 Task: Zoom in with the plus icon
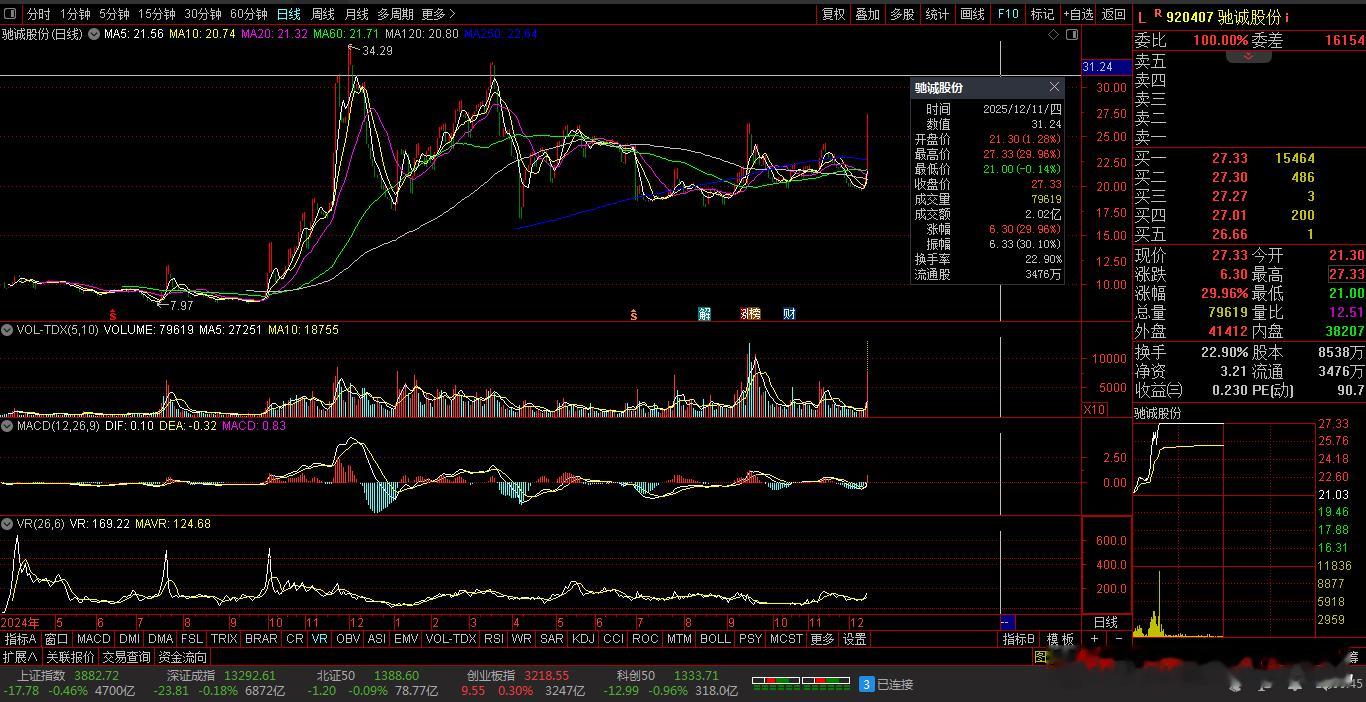(x=1095, y=638)
